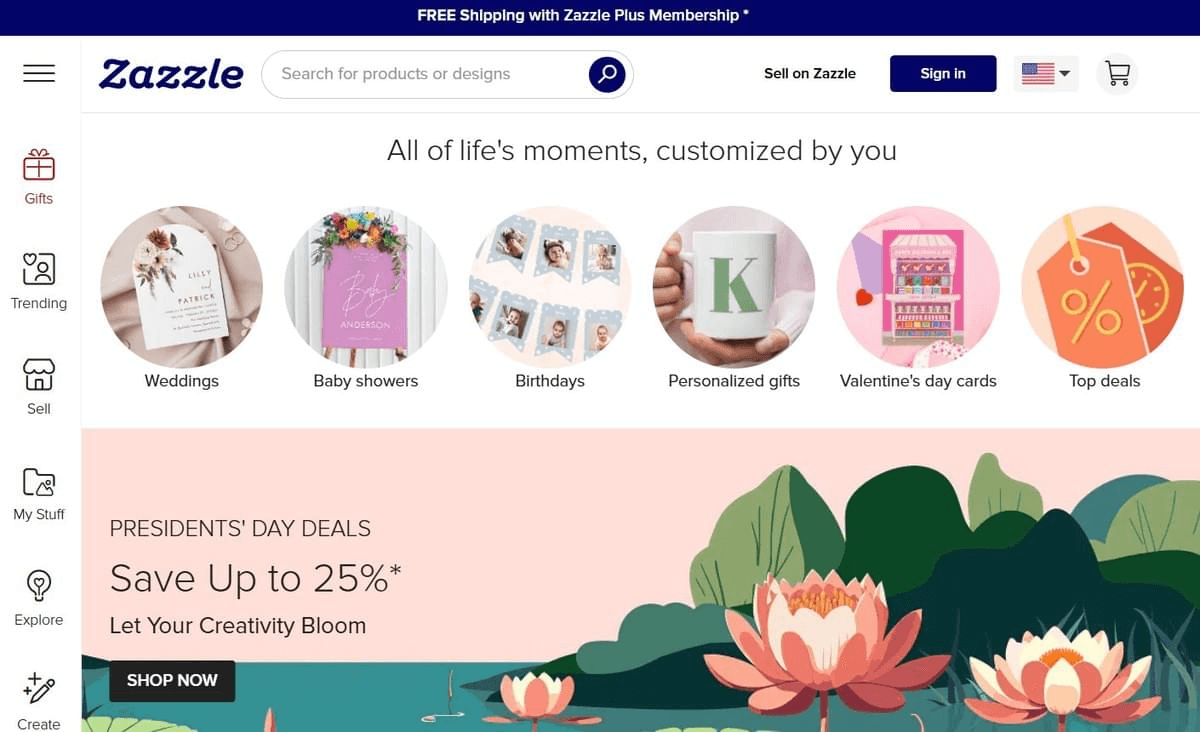Click the Zazzle logo
1200x732 pixels.
[171, 74]
